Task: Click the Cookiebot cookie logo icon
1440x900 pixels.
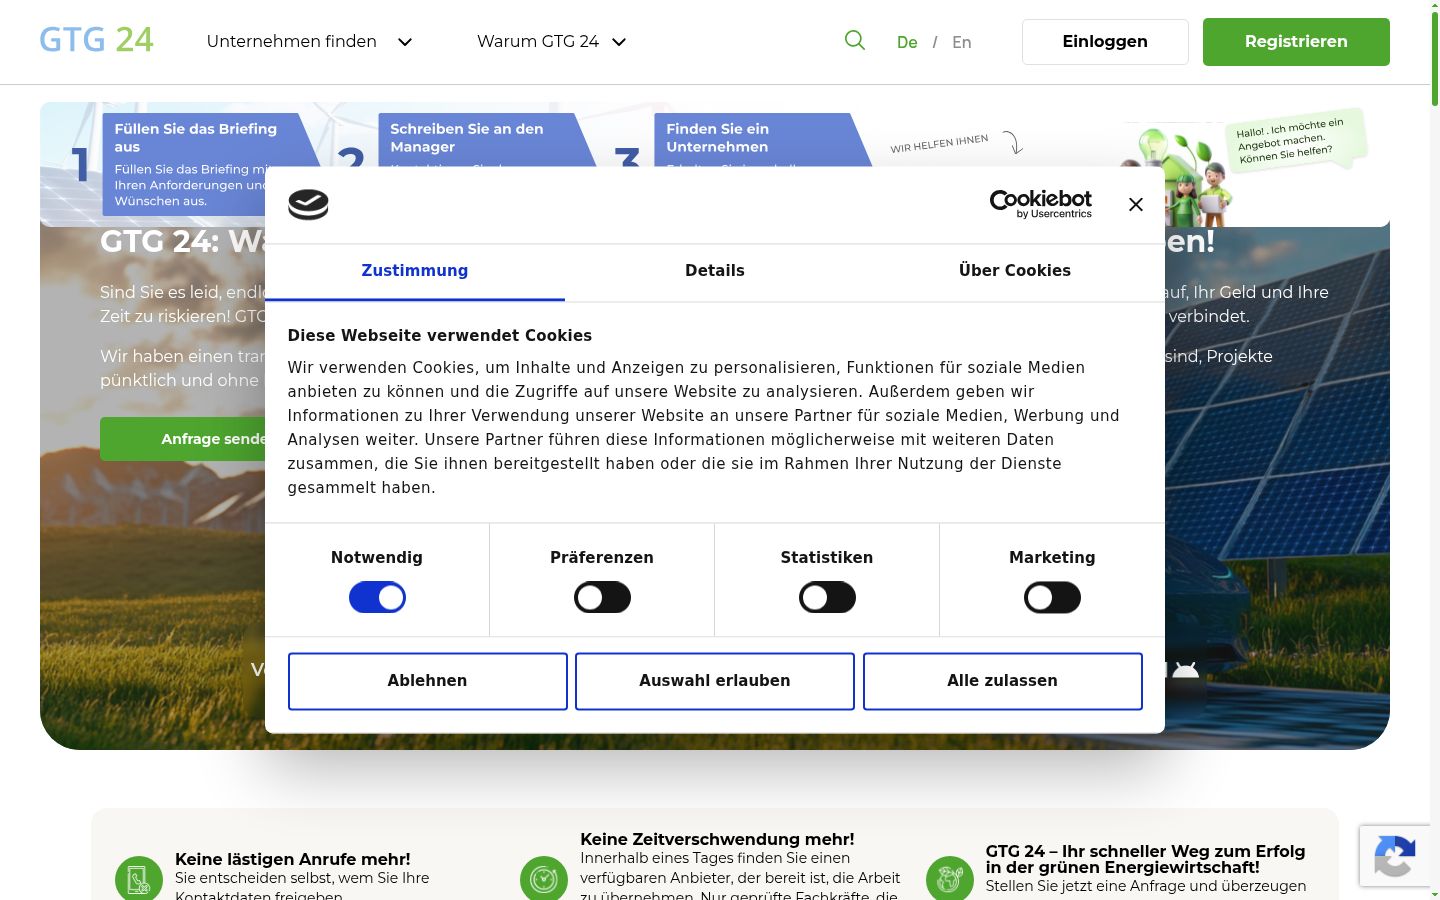Action: pos(308,204)
